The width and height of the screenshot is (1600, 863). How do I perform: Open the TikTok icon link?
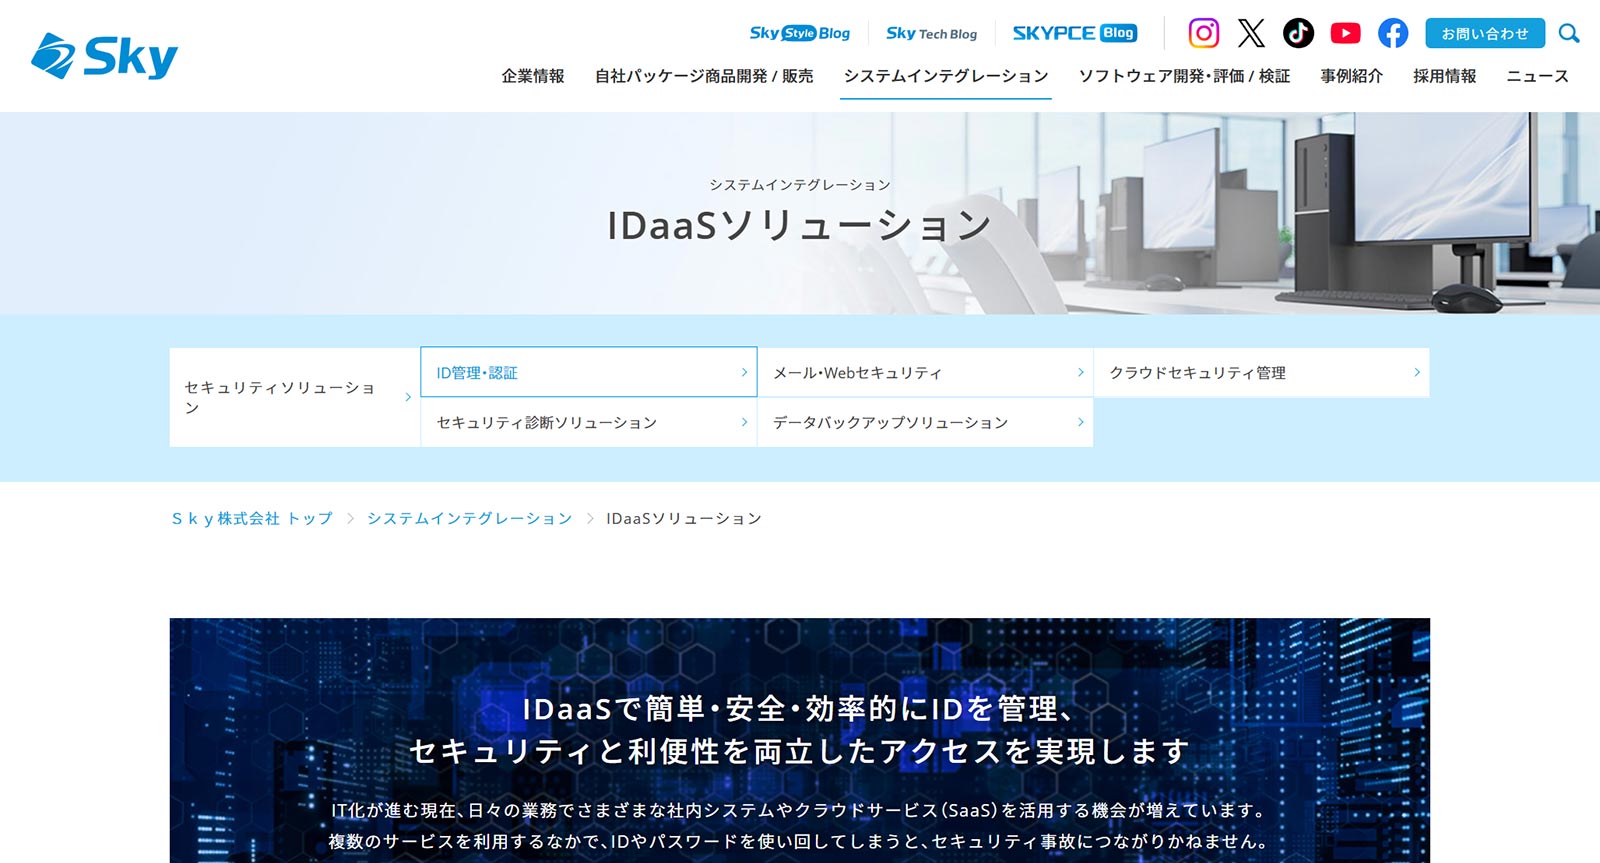1298,33
